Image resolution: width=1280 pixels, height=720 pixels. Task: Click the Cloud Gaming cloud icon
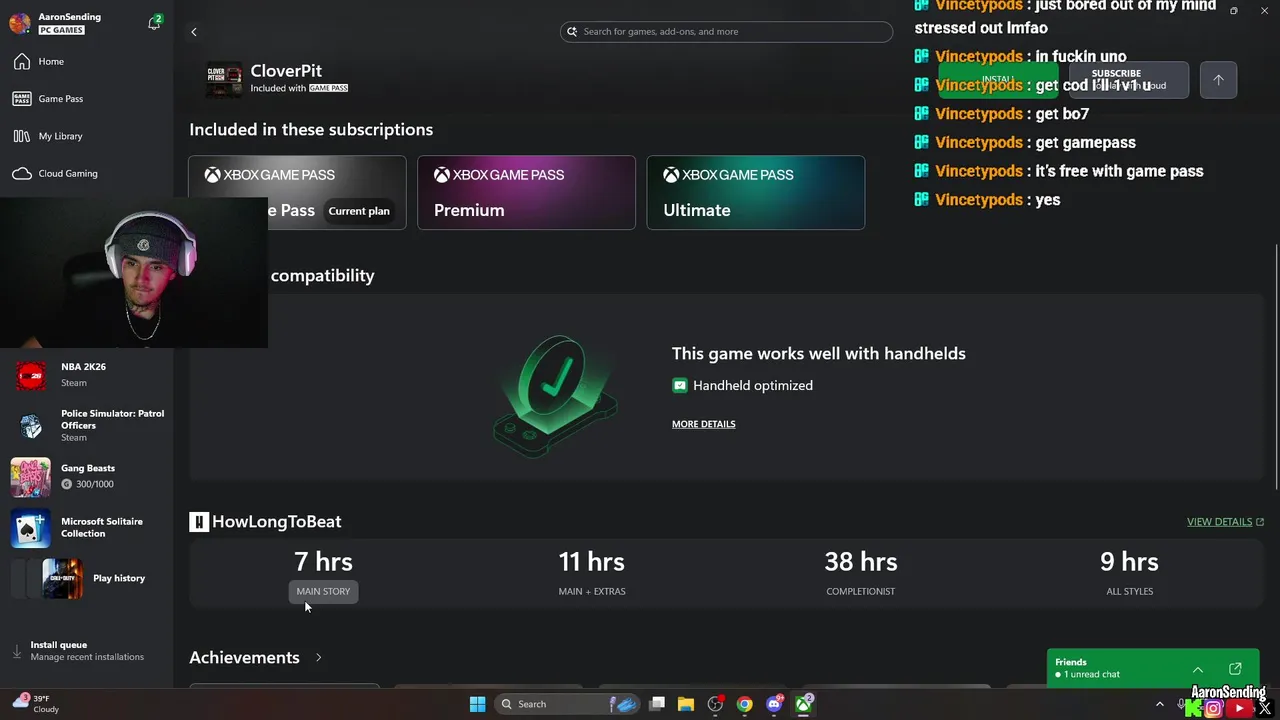pos(21,173)
